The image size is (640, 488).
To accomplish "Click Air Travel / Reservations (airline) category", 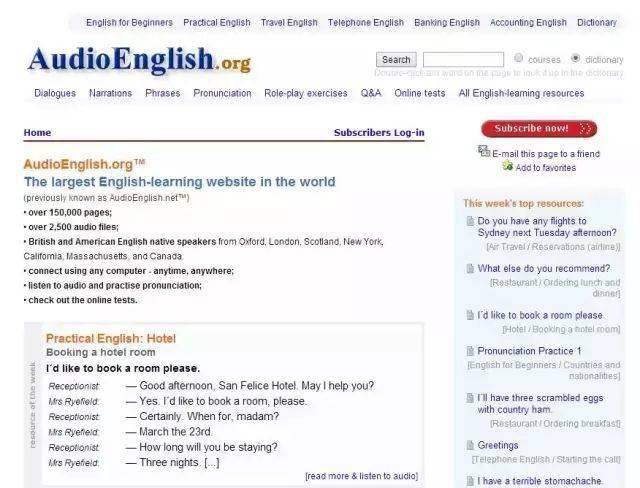I will point(553,247).
